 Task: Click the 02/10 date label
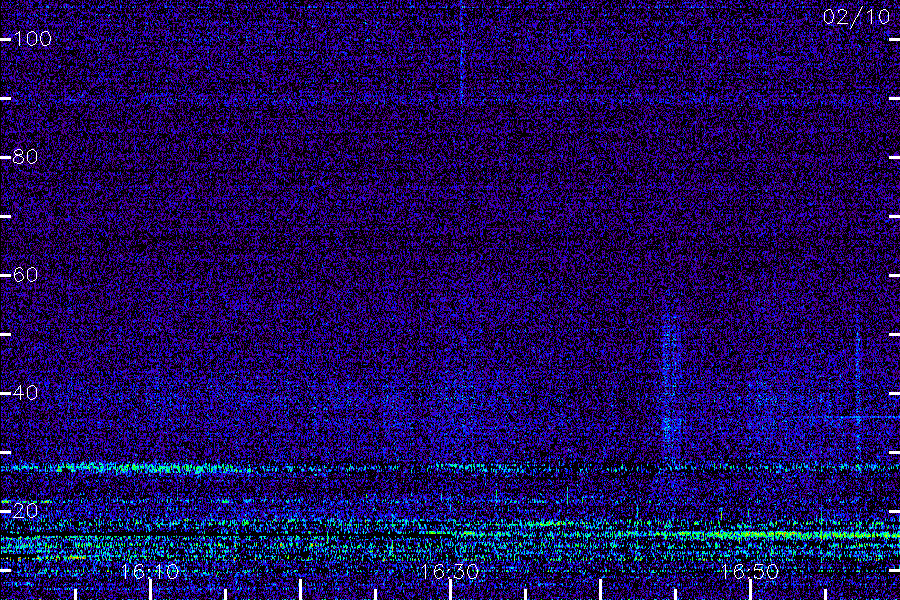856,17
